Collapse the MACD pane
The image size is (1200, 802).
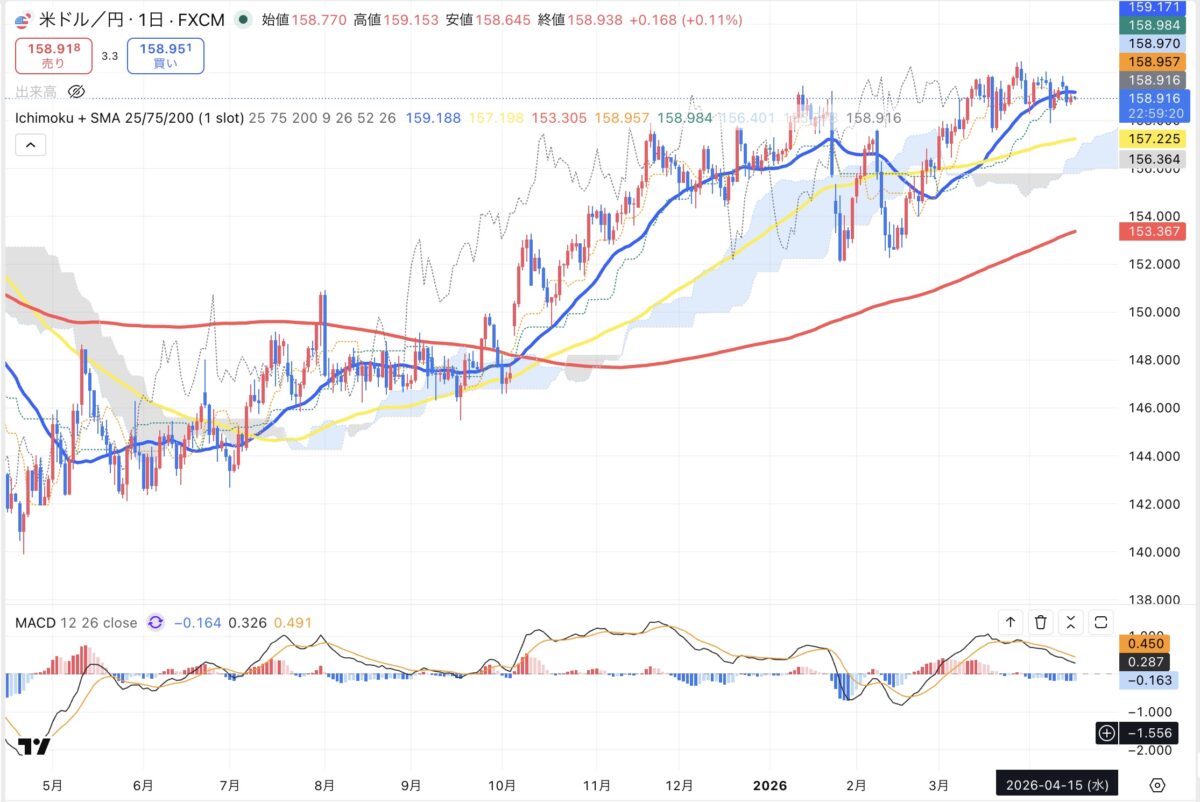pos(1071,623)
